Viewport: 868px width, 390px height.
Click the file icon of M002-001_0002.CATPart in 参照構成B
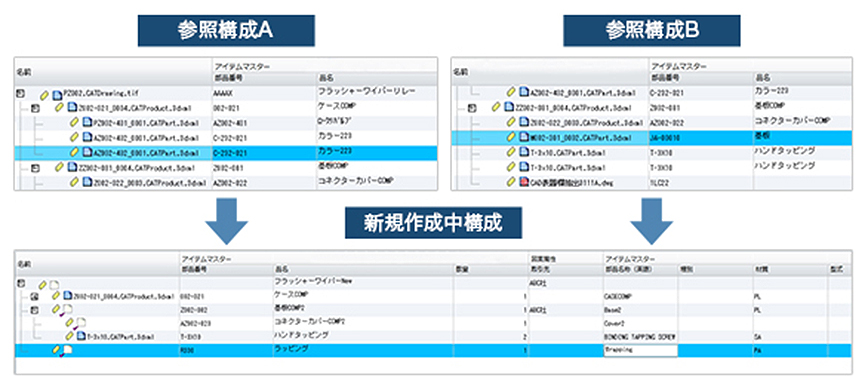pos(524,137)
